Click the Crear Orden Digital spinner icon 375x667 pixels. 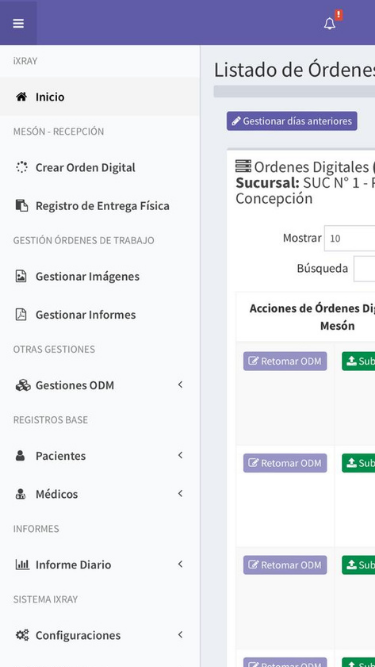coord(21,167)
